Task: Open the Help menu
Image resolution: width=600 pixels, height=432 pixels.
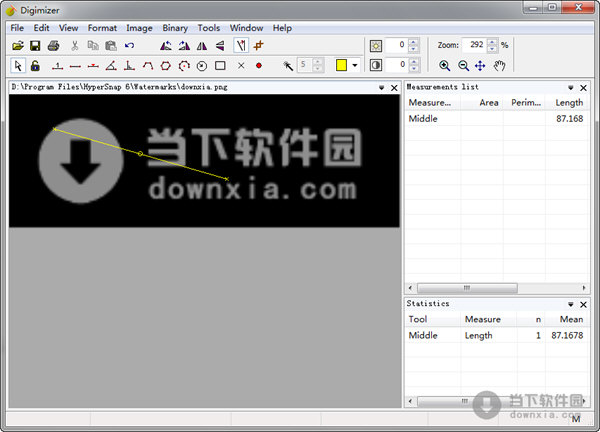Action: coord(282,28)
